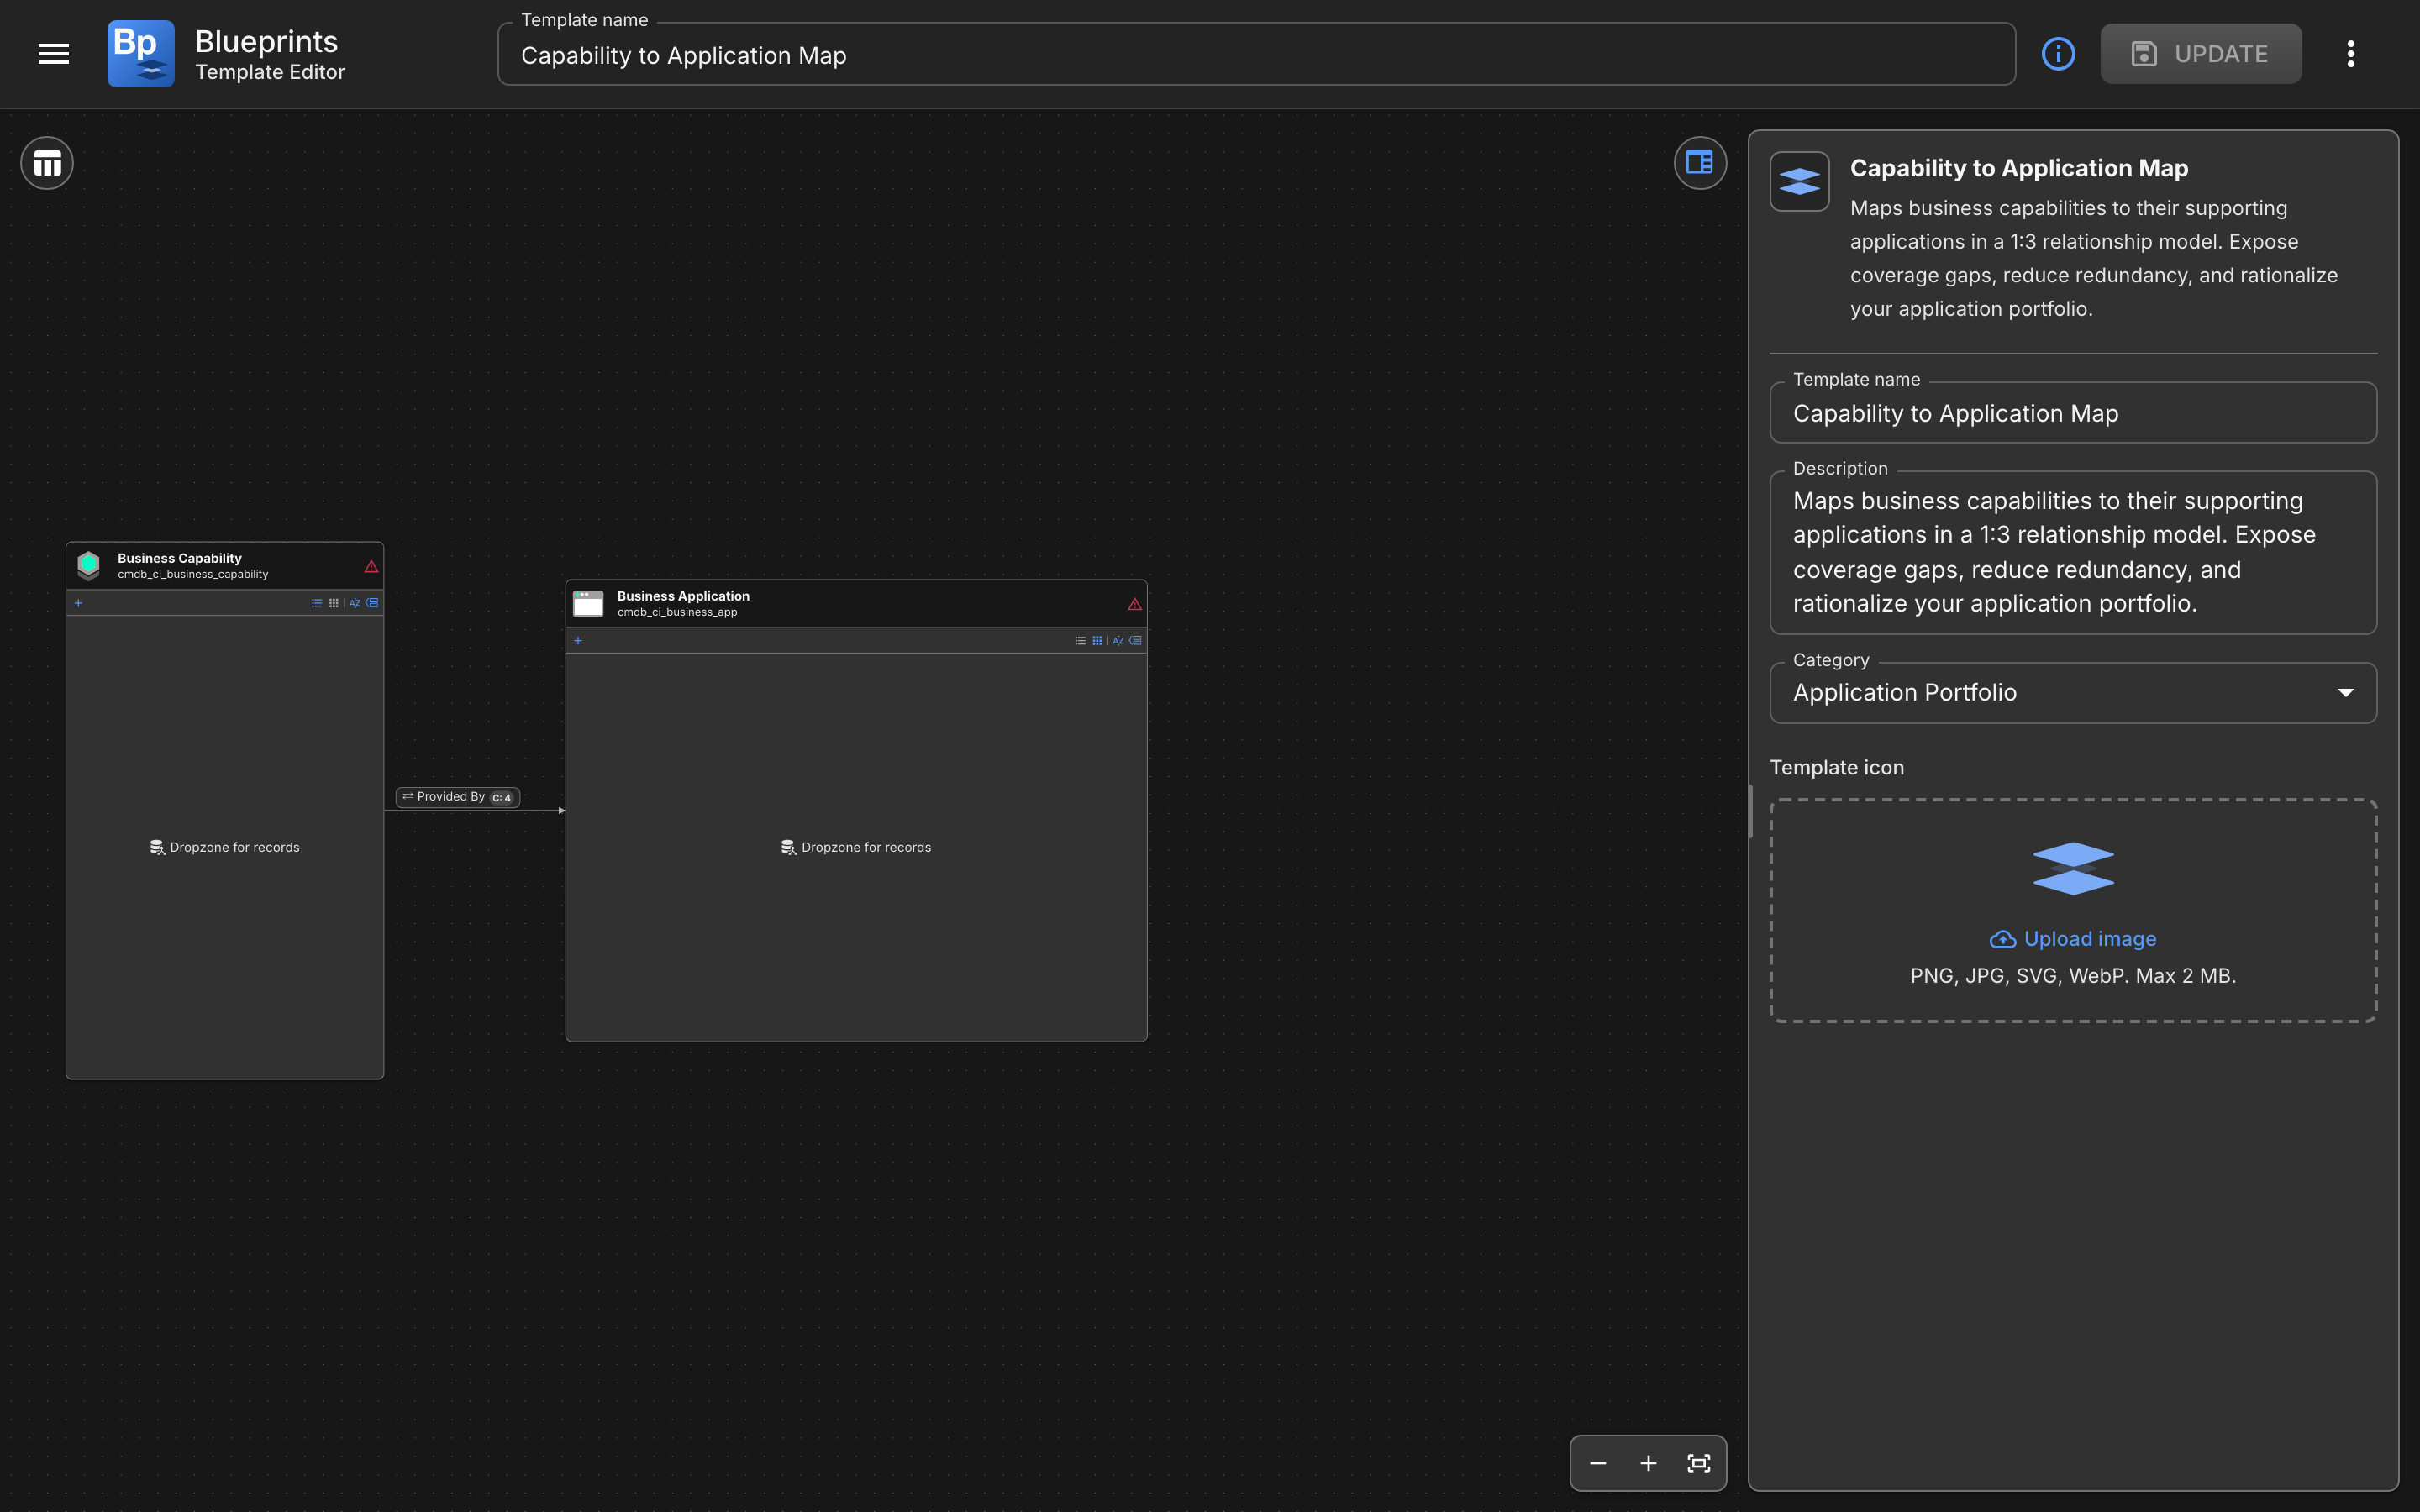The height and width of the screenshot is (1512, 2420).
Task: Sort Business Capability records A to Z
Action: tap(355, 603)
